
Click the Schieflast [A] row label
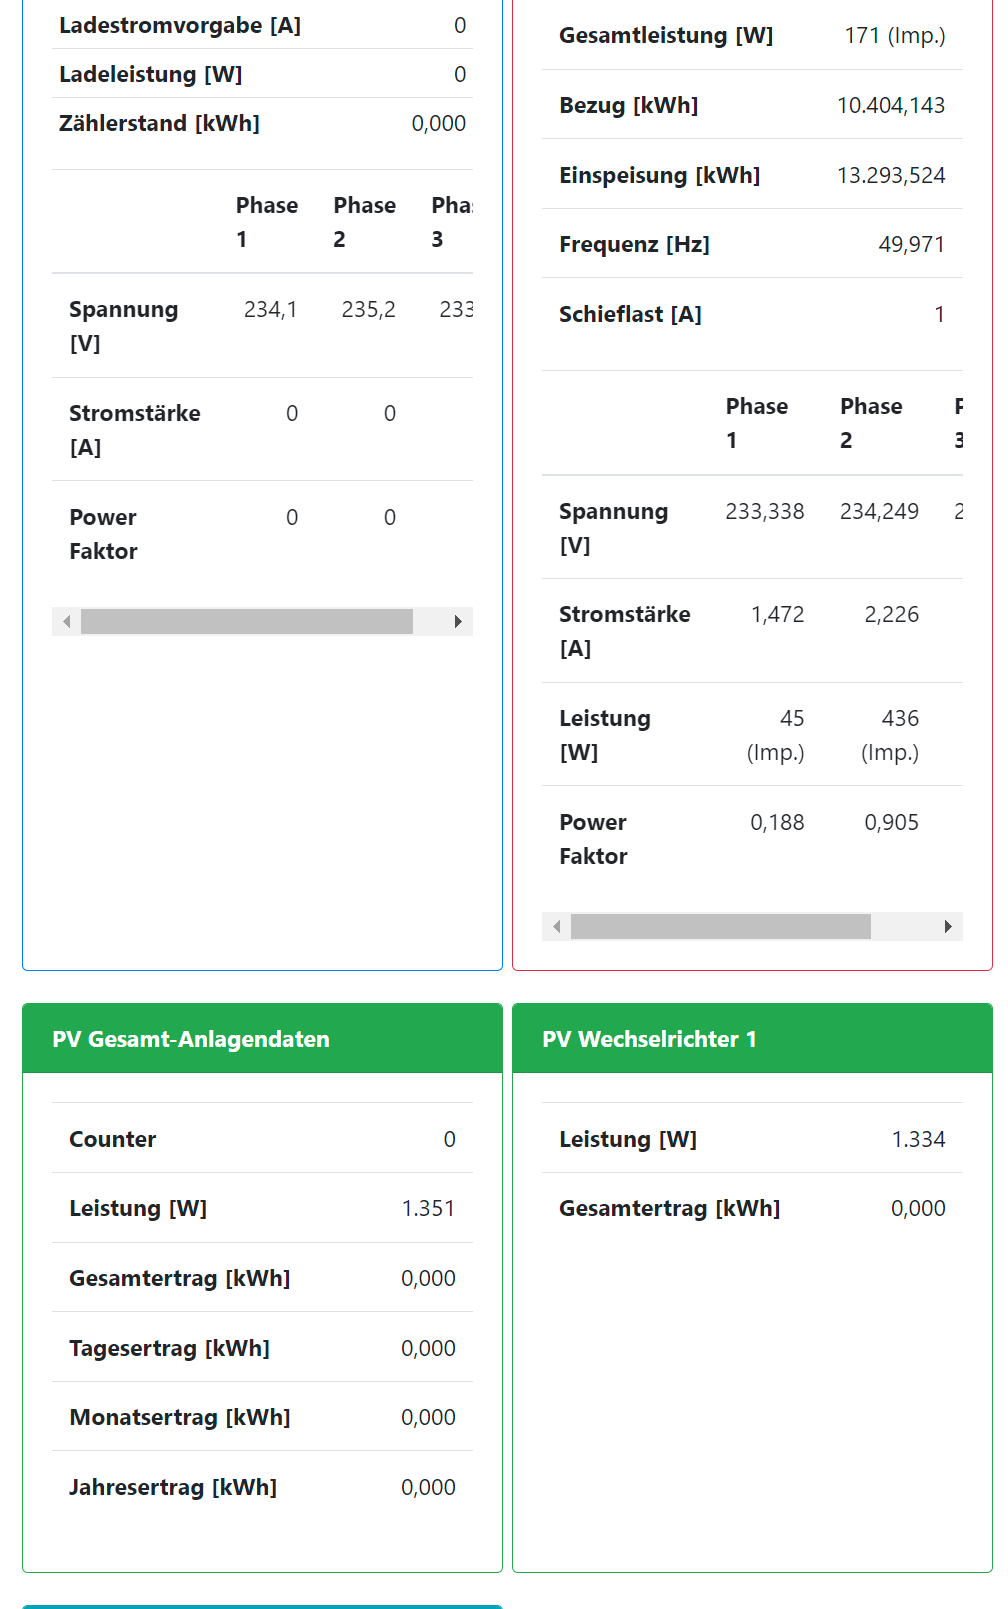(x=630, y=314)
